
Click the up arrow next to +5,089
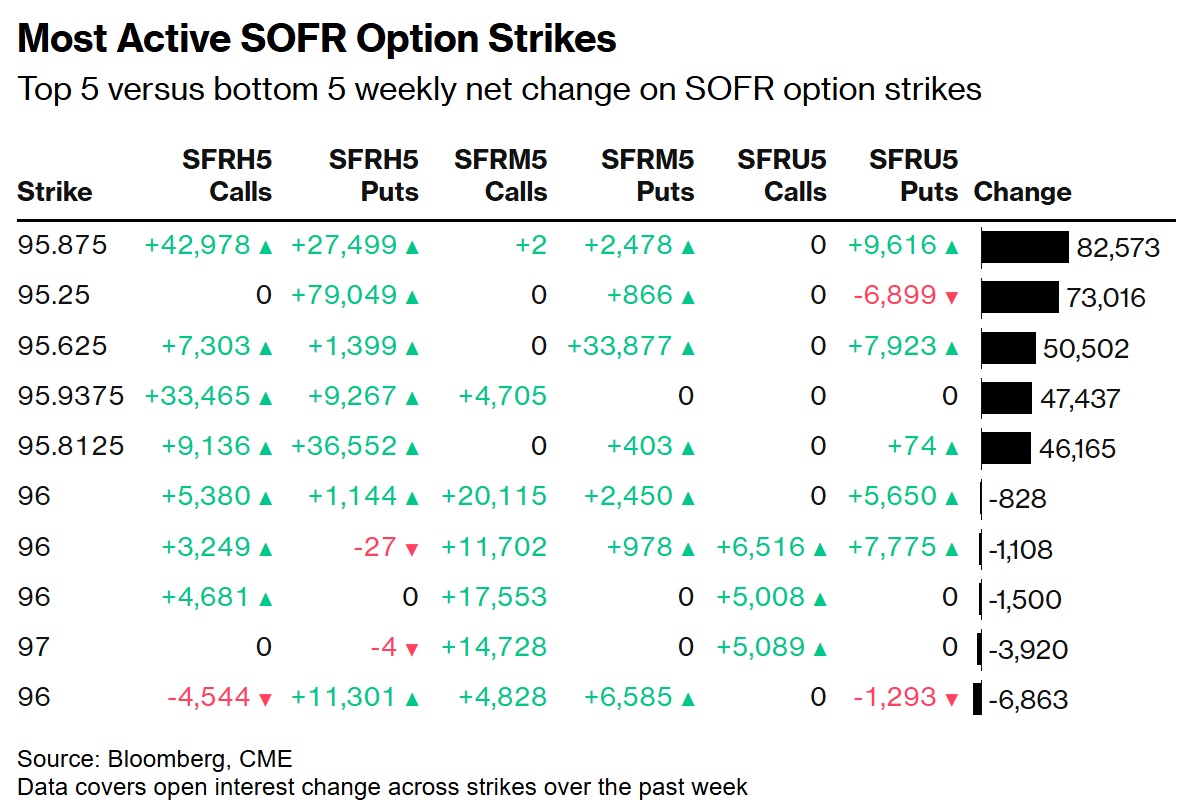(820, 648)
